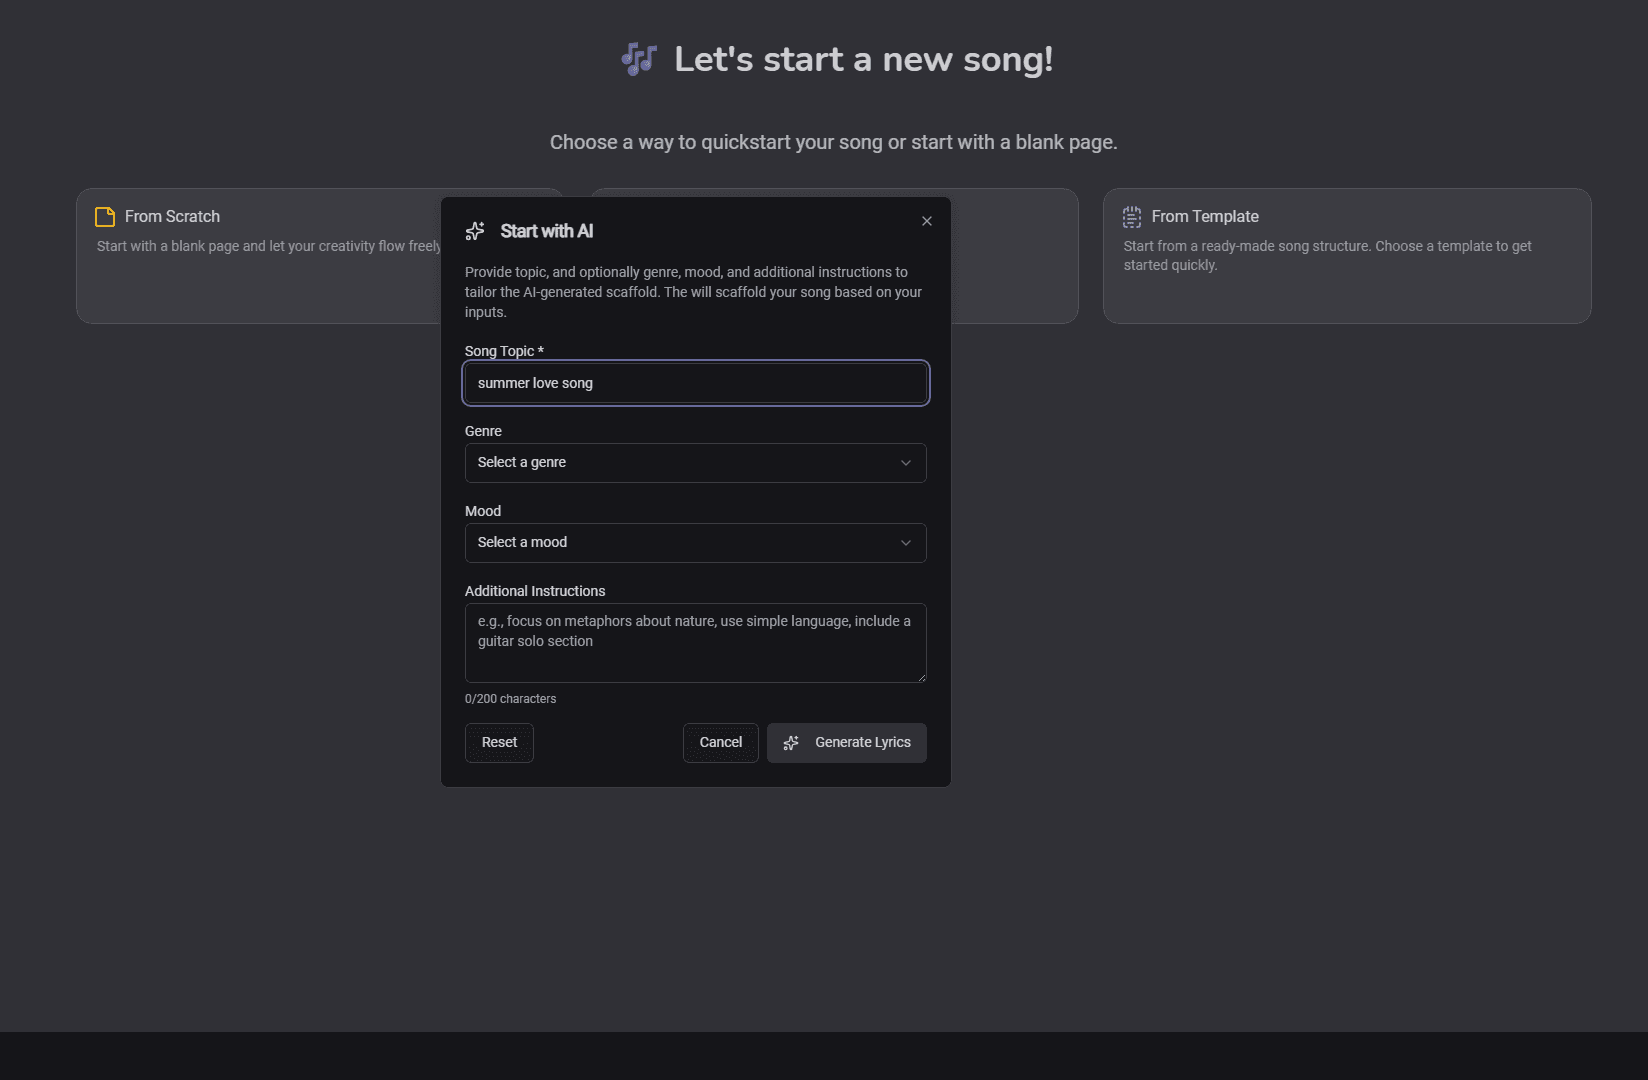Image resolution: width=1648 pixels, height=1080 pixels.
Task: Click the Additional Instructions textarea
Action: (x=694, y=643)
